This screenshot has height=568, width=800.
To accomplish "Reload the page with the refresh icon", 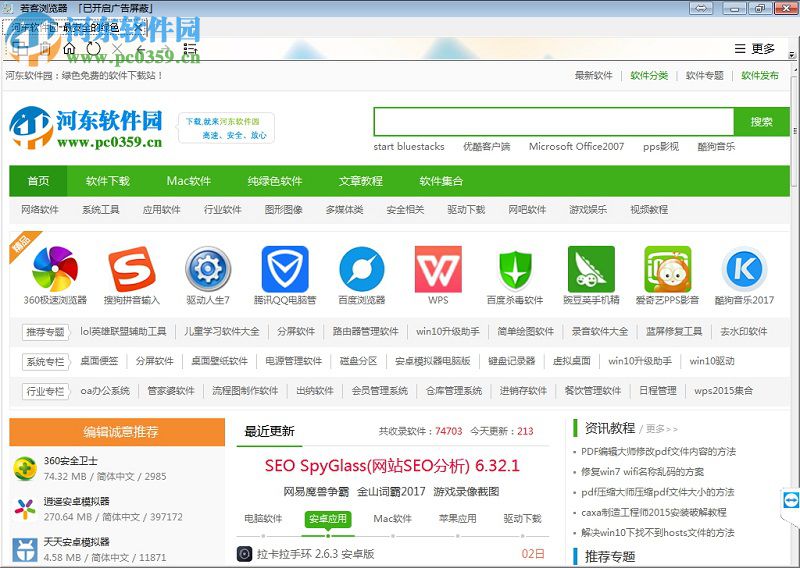I will pos(93,49).
